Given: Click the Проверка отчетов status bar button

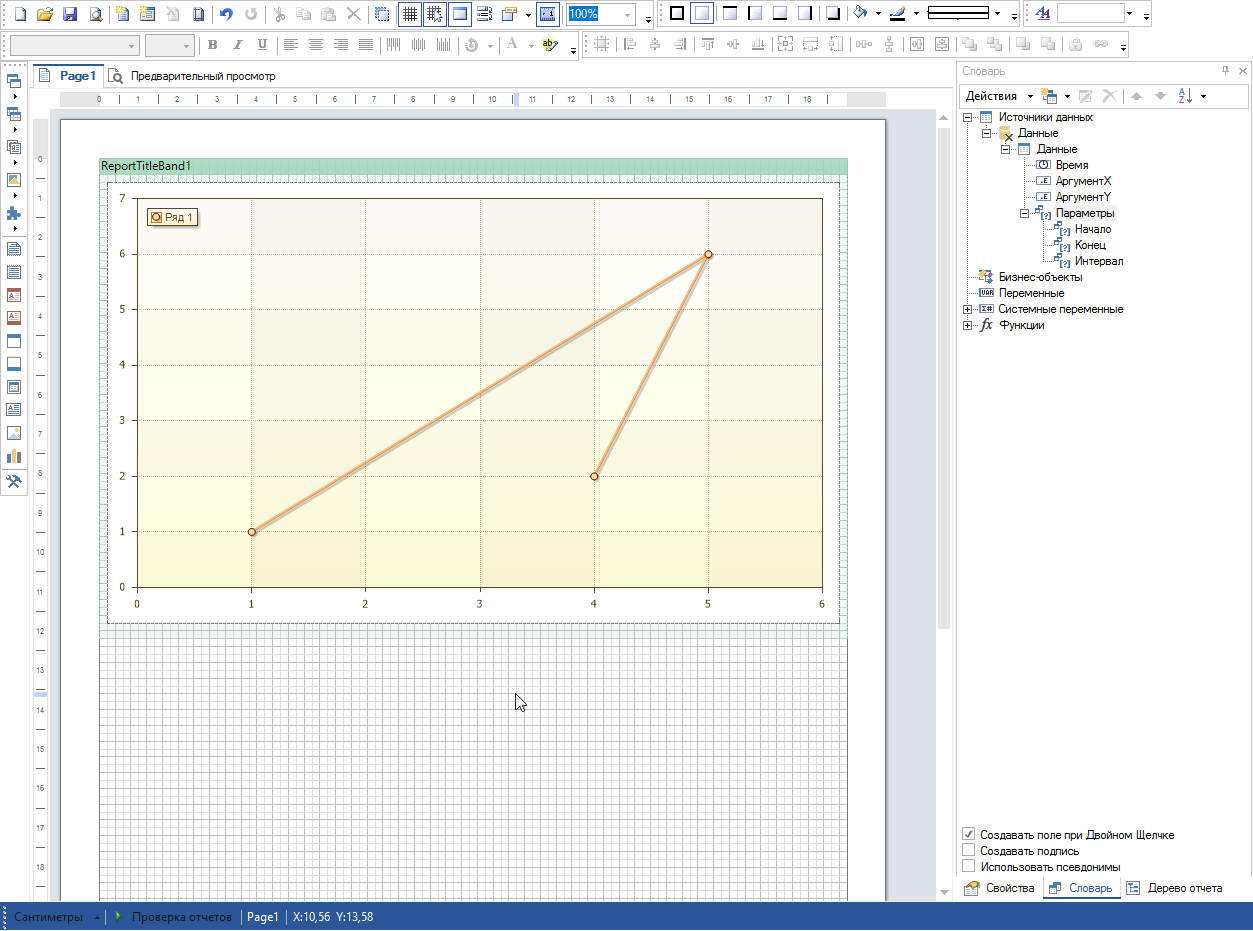Looking at the screenshot, I should pos(174,917).
